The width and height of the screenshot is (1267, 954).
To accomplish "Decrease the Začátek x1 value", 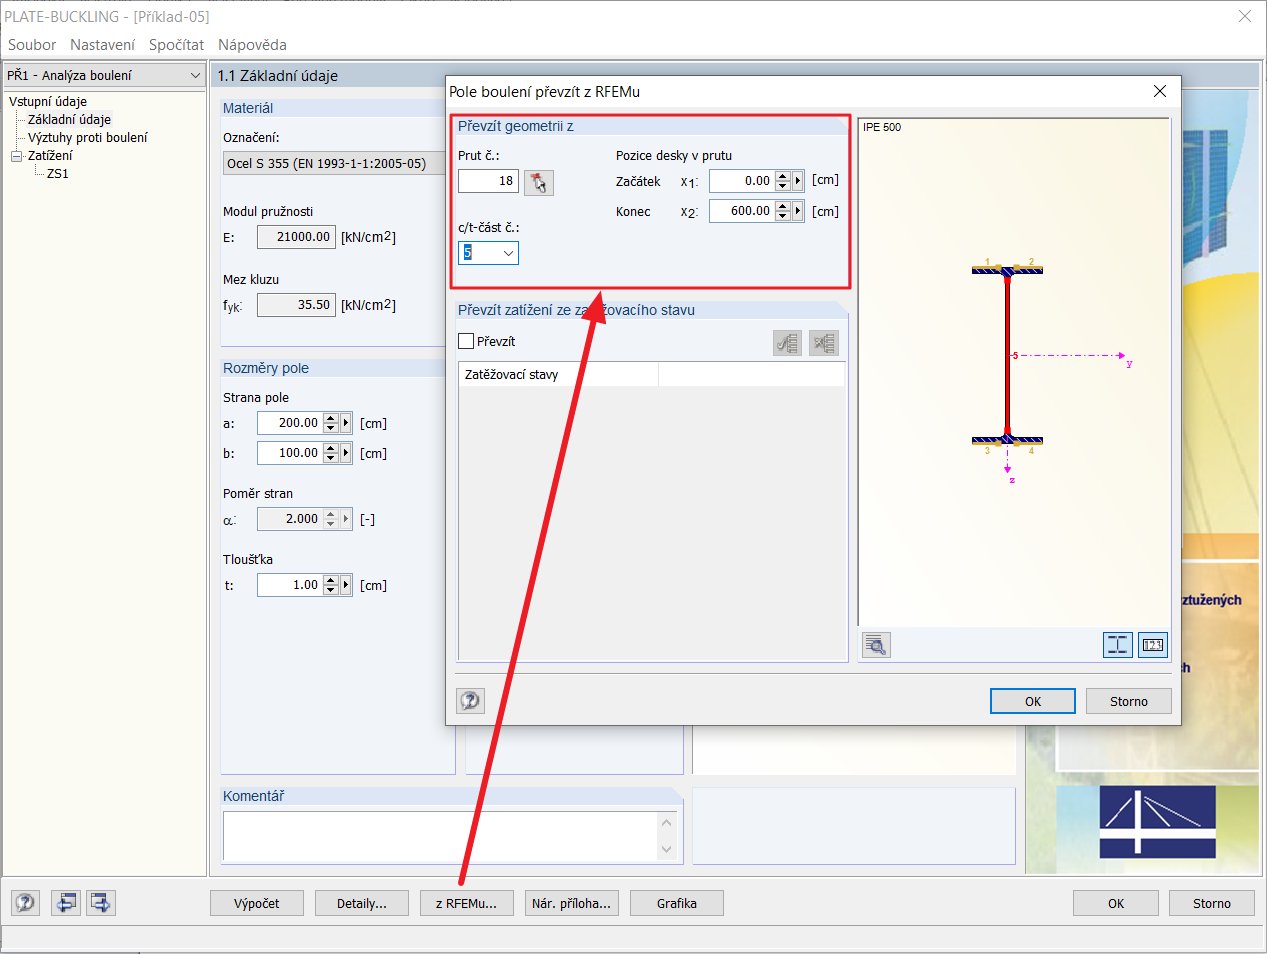I will point(783,186).
